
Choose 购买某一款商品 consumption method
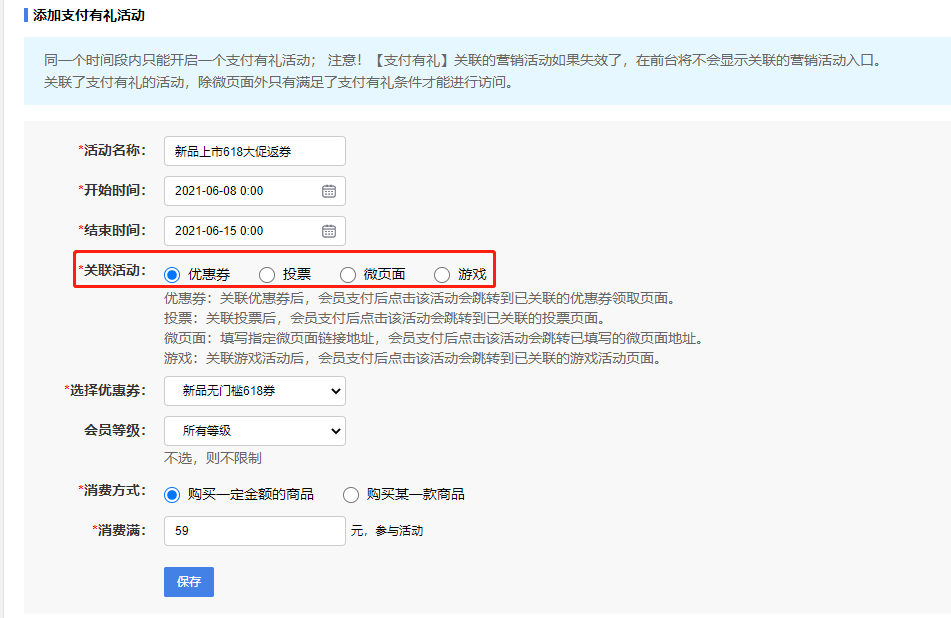pos(351,495)
